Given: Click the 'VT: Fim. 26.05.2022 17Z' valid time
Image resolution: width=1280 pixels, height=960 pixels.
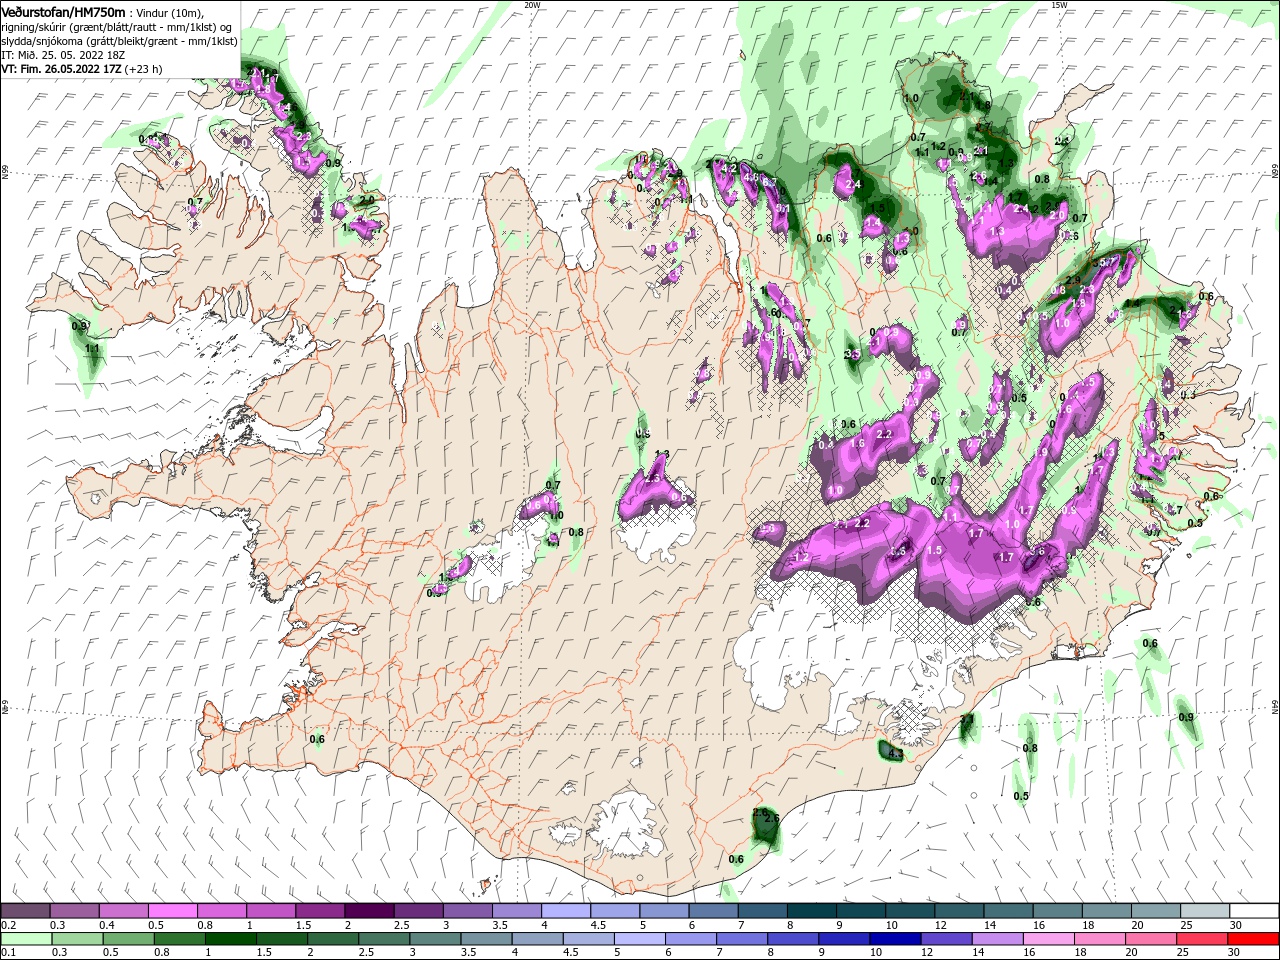Looking at the screenshot, I should [61, 69].
